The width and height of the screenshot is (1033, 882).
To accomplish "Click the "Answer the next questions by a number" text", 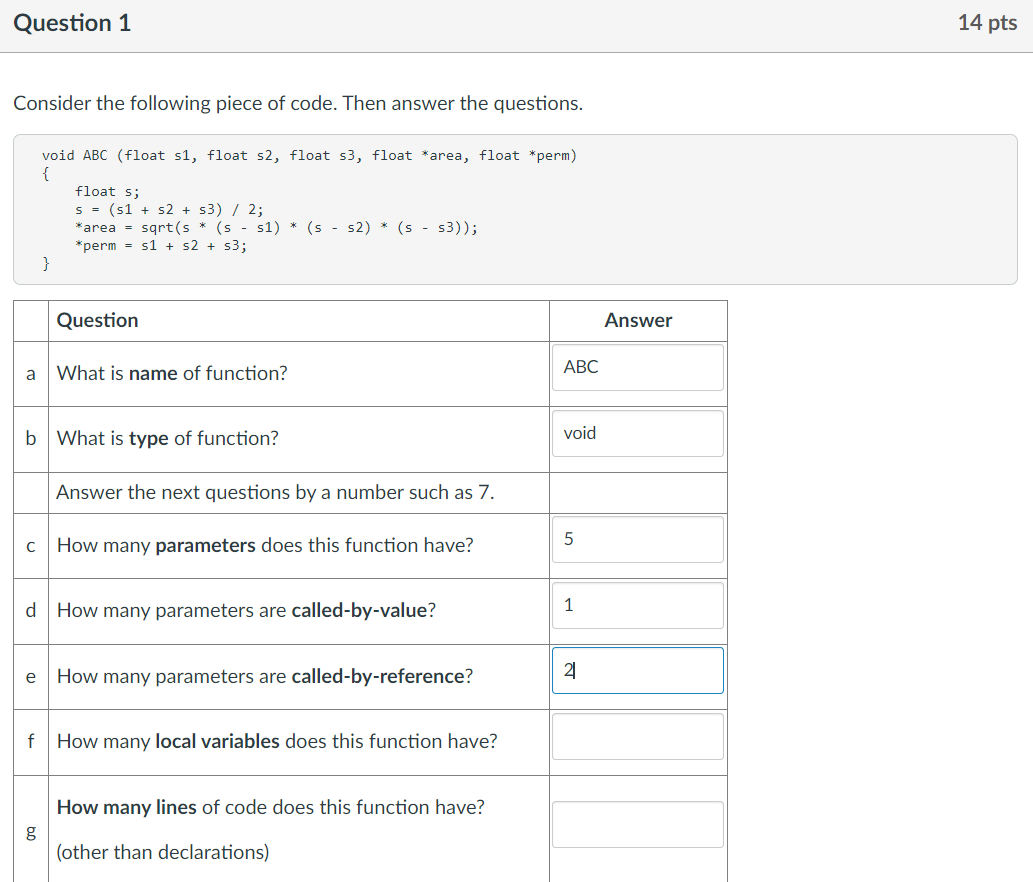I will point(276,492).
